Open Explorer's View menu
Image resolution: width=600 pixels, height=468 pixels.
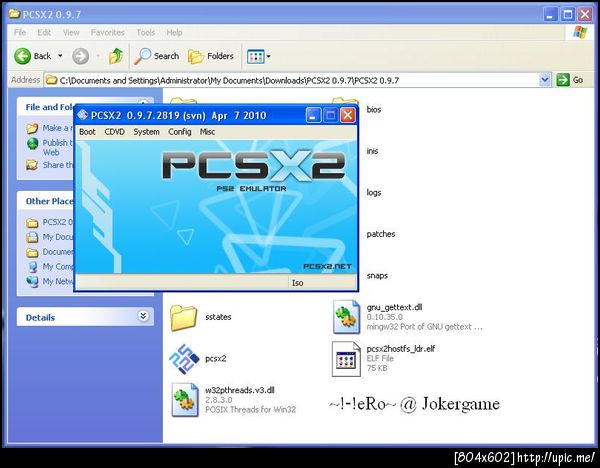(71, 33)
